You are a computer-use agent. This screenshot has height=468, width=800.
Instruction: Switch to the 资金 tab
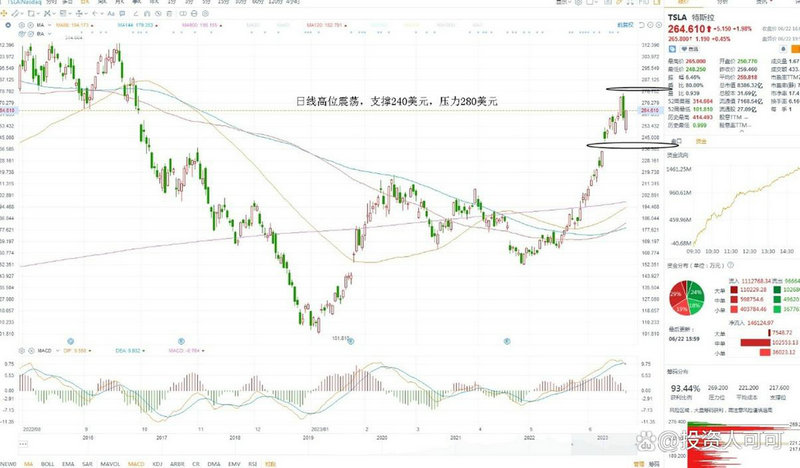[x=701, y=142]
